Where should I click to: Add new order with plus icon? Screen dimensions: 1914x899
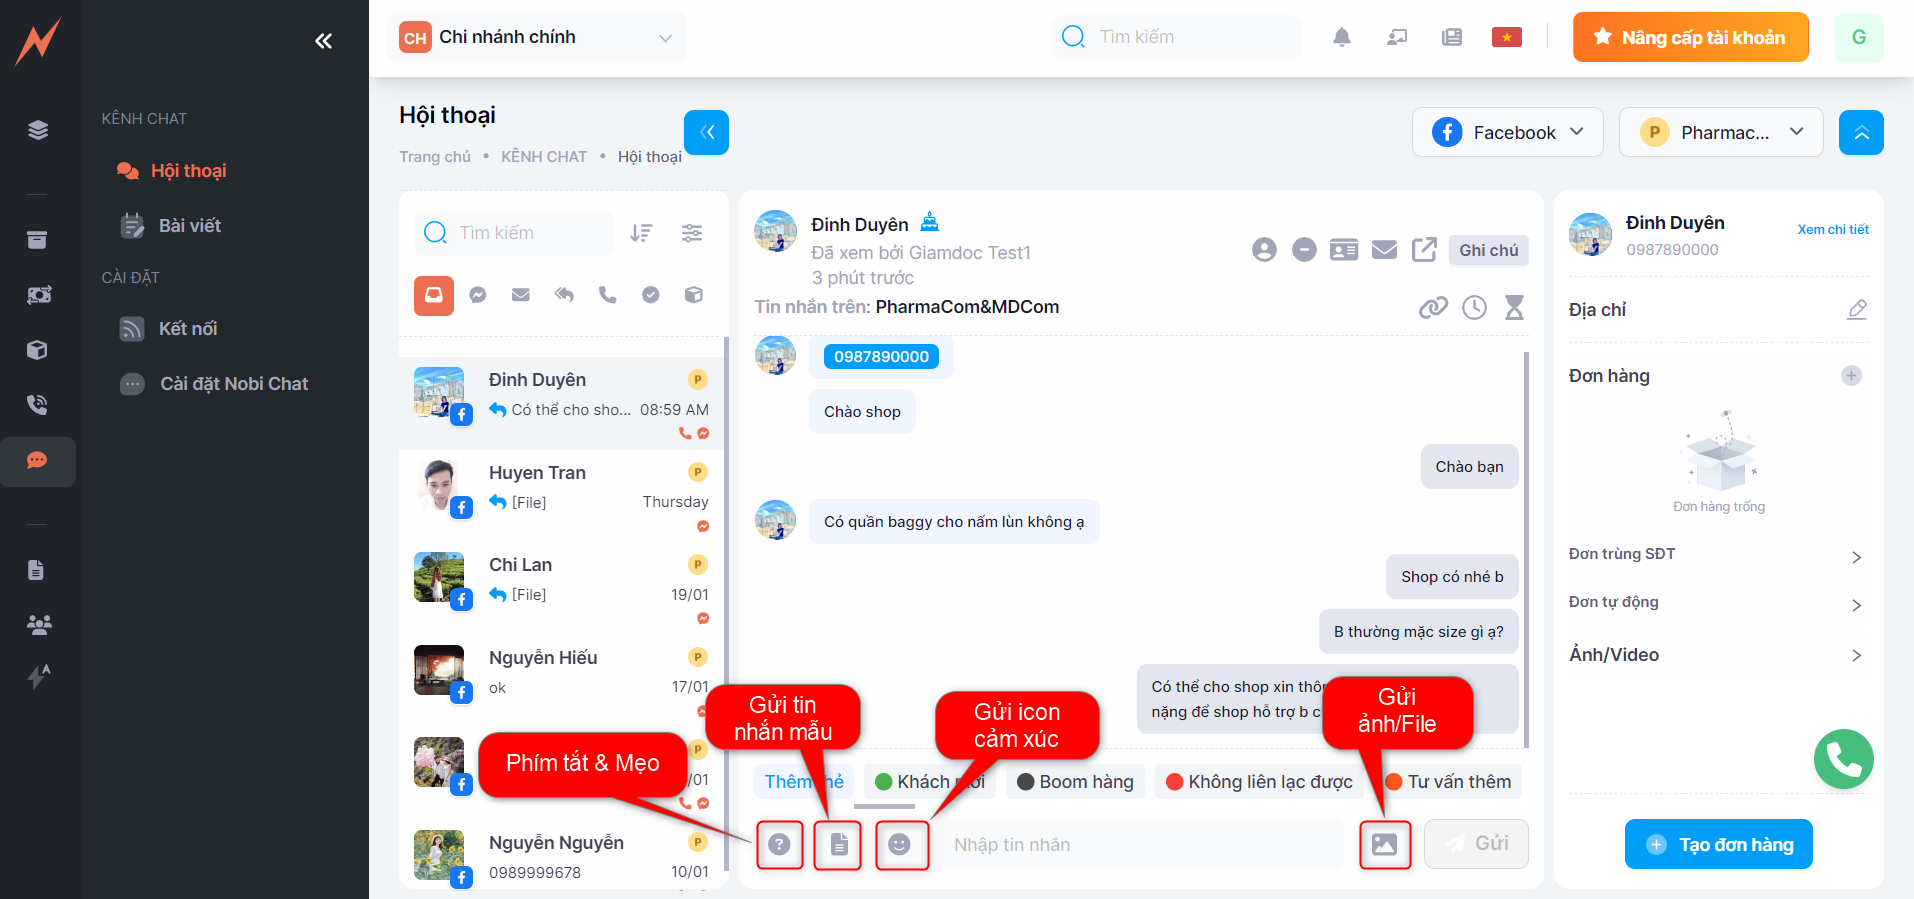(1851, 376)
